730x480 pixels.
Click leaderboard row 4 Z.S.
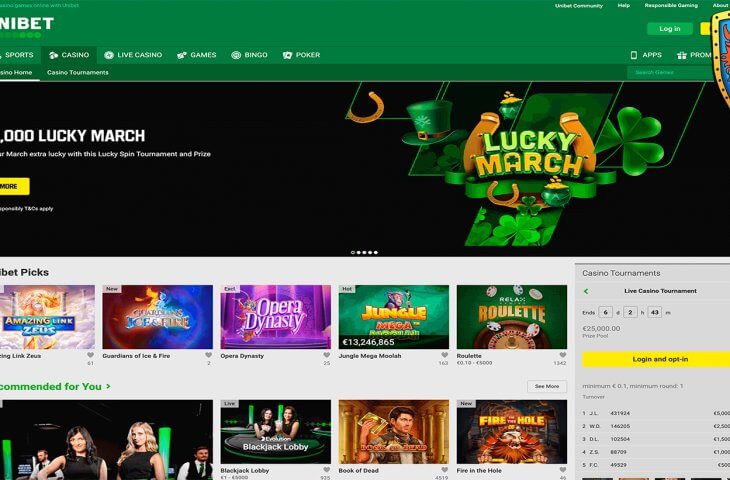[x=656, y=452]
